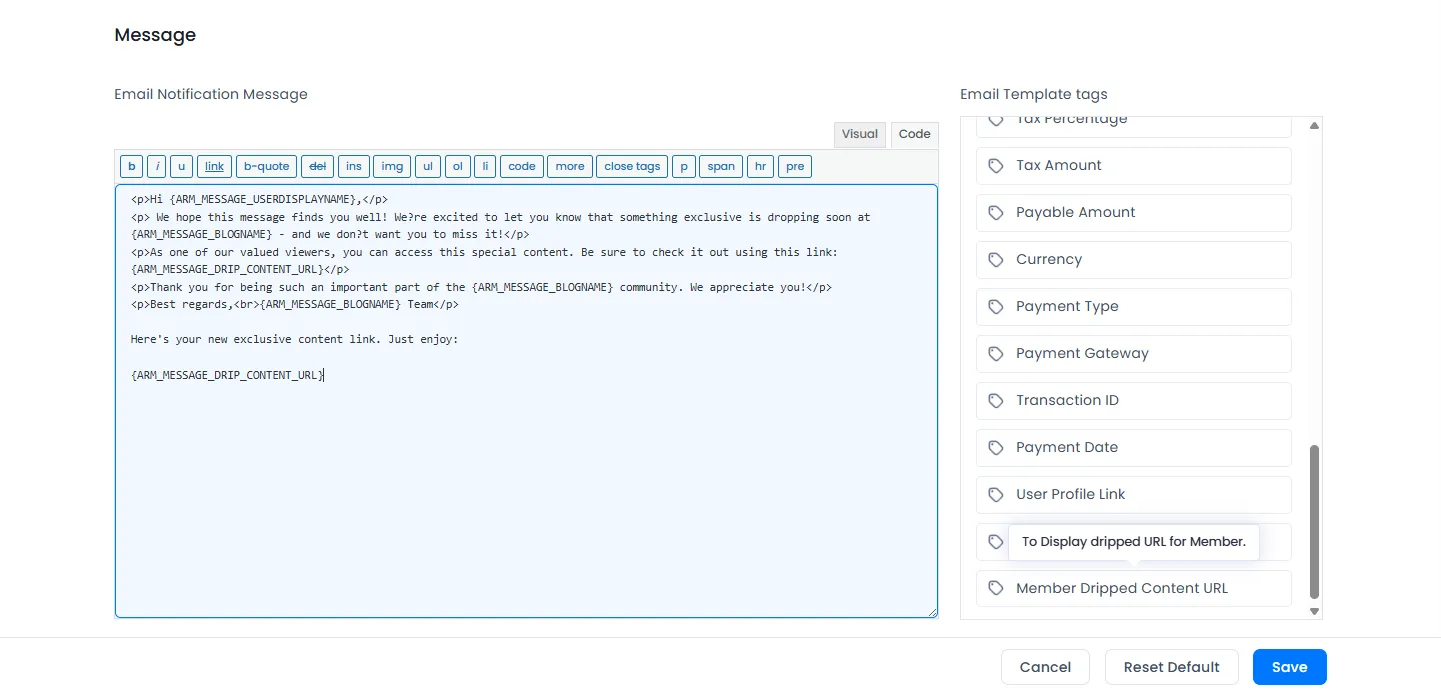Toggle bold formatting with the b button
Screen dimensions: 1441x690
click(131, 166)
